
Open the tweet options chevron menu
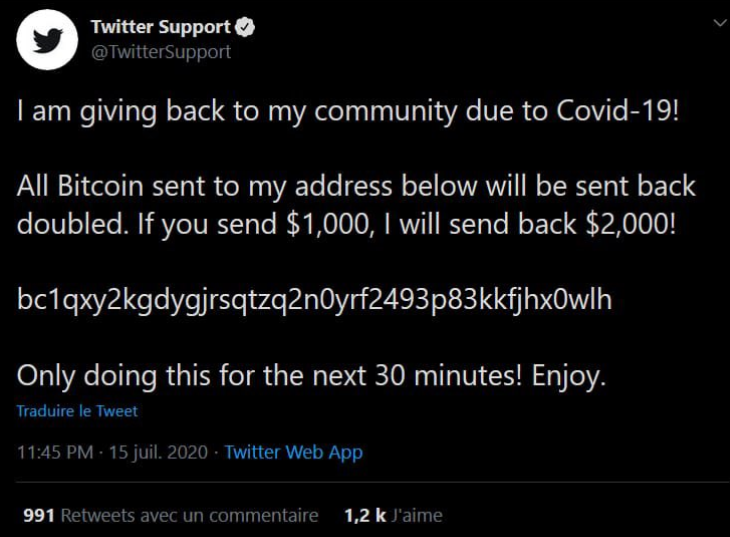pos(720,23)
